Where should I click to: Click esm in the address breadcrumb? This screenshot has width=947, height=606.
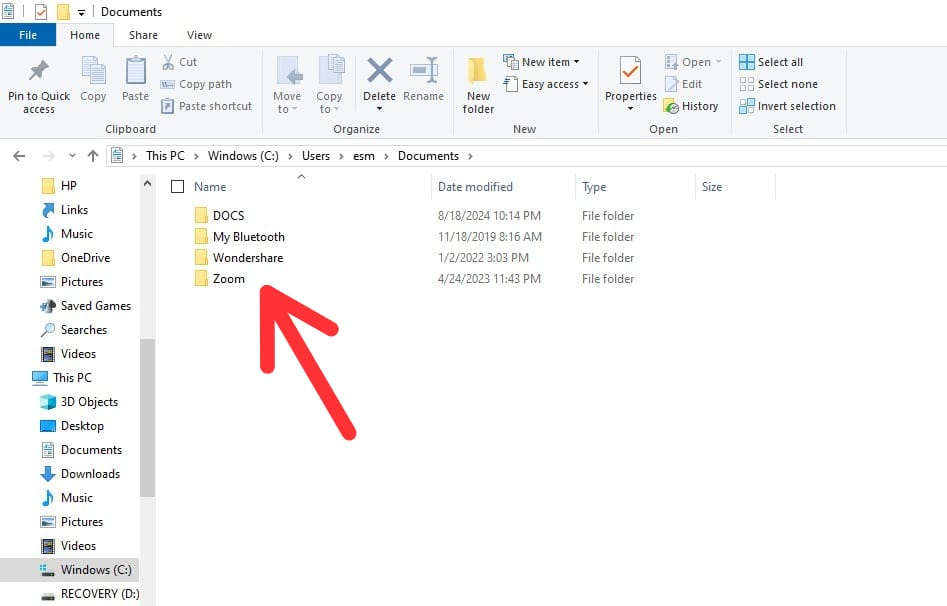(364, 156)
